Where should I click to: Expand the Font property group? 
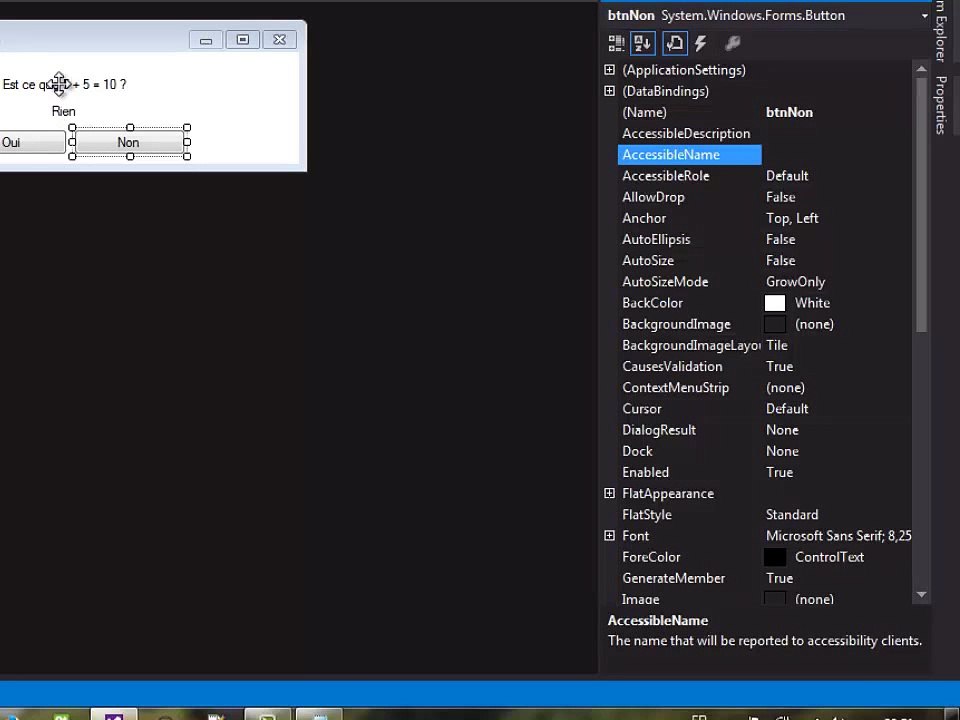click(x=609, y=536)
